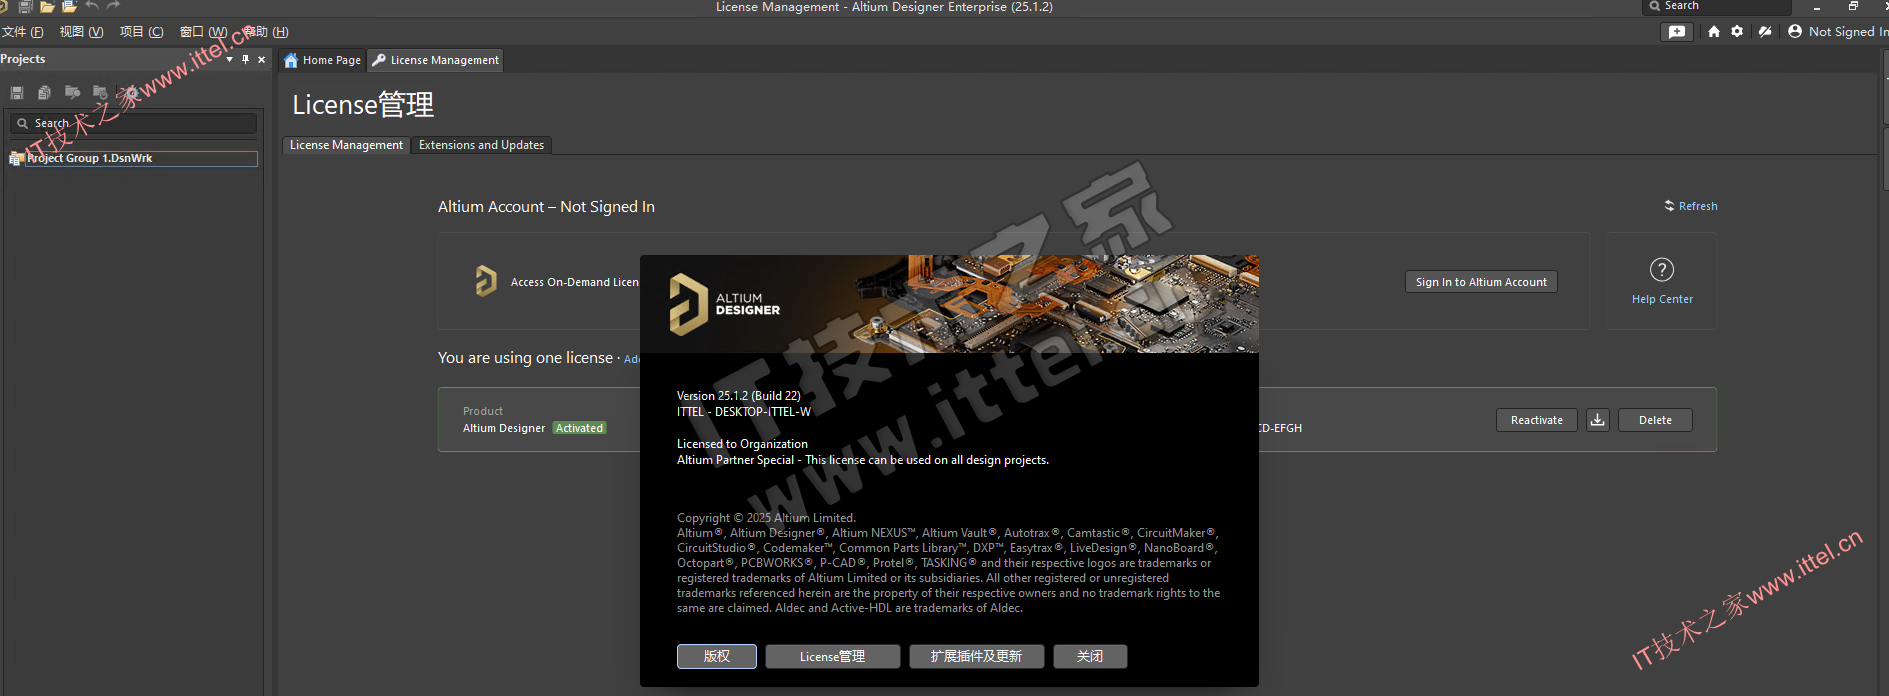Switch to the Home Page document tab

(x=322, y=60)
